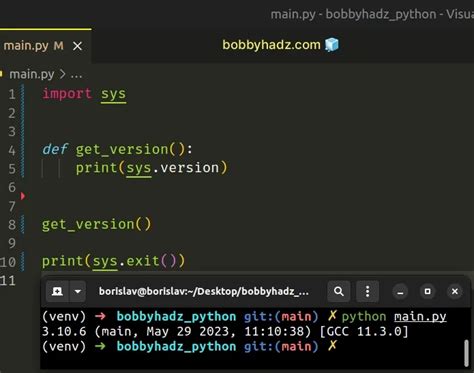Click line number 4 in the gutter
Screen dimensions: 474x373
click(x=12, y=150)
